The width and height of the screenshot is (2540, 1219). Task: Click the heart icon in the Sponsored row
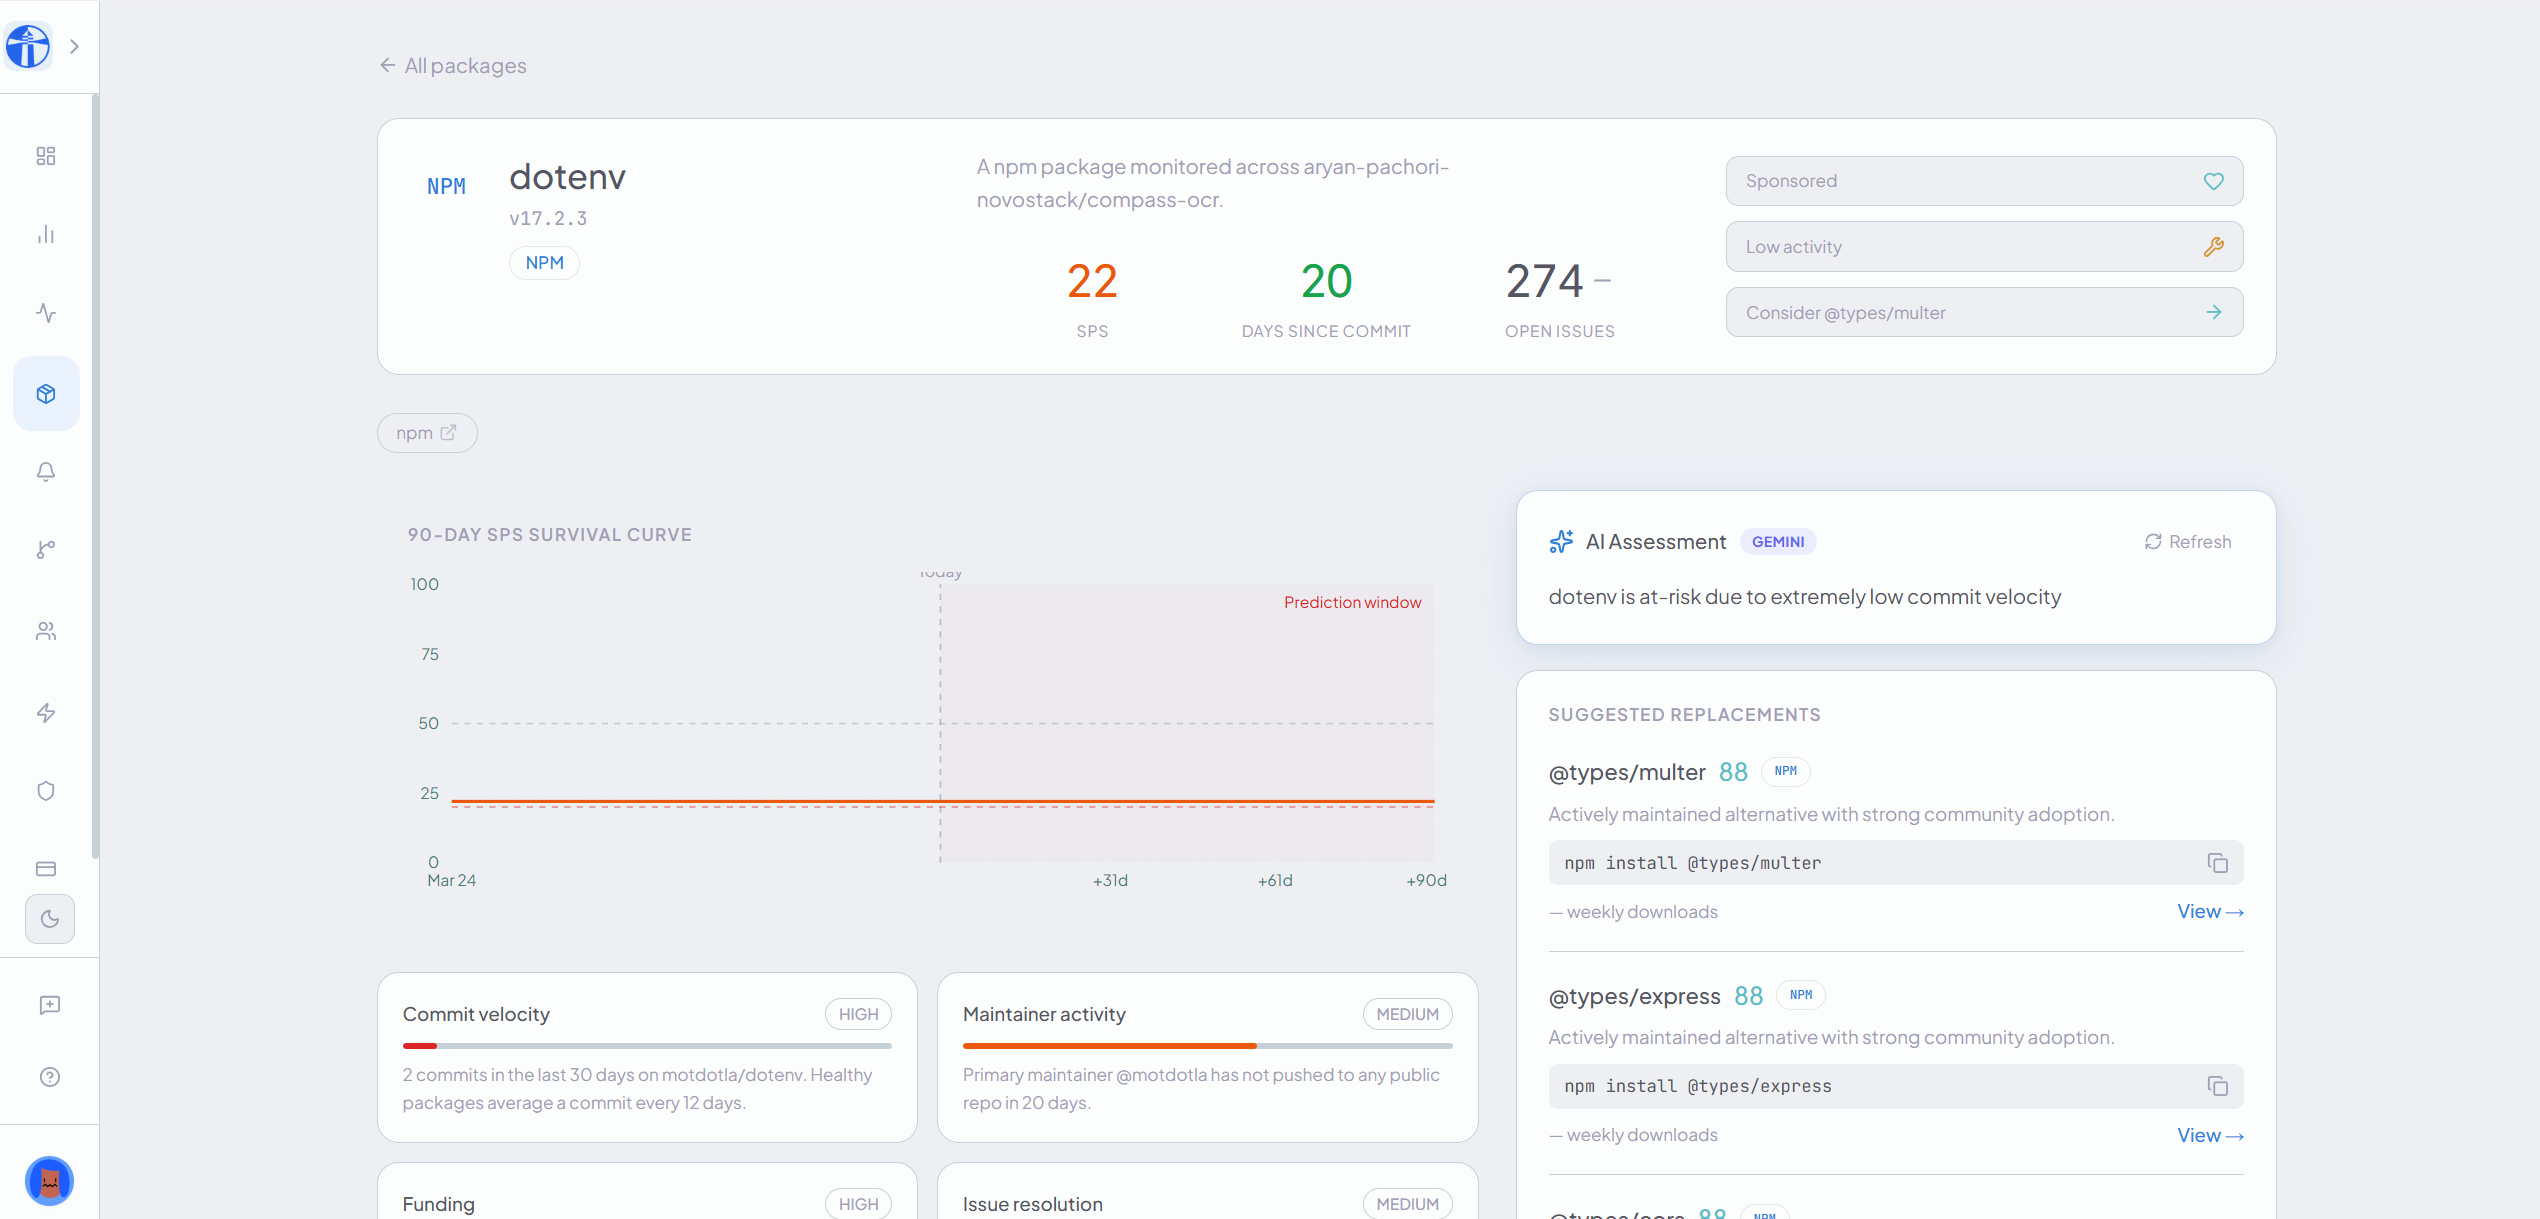2214,181
